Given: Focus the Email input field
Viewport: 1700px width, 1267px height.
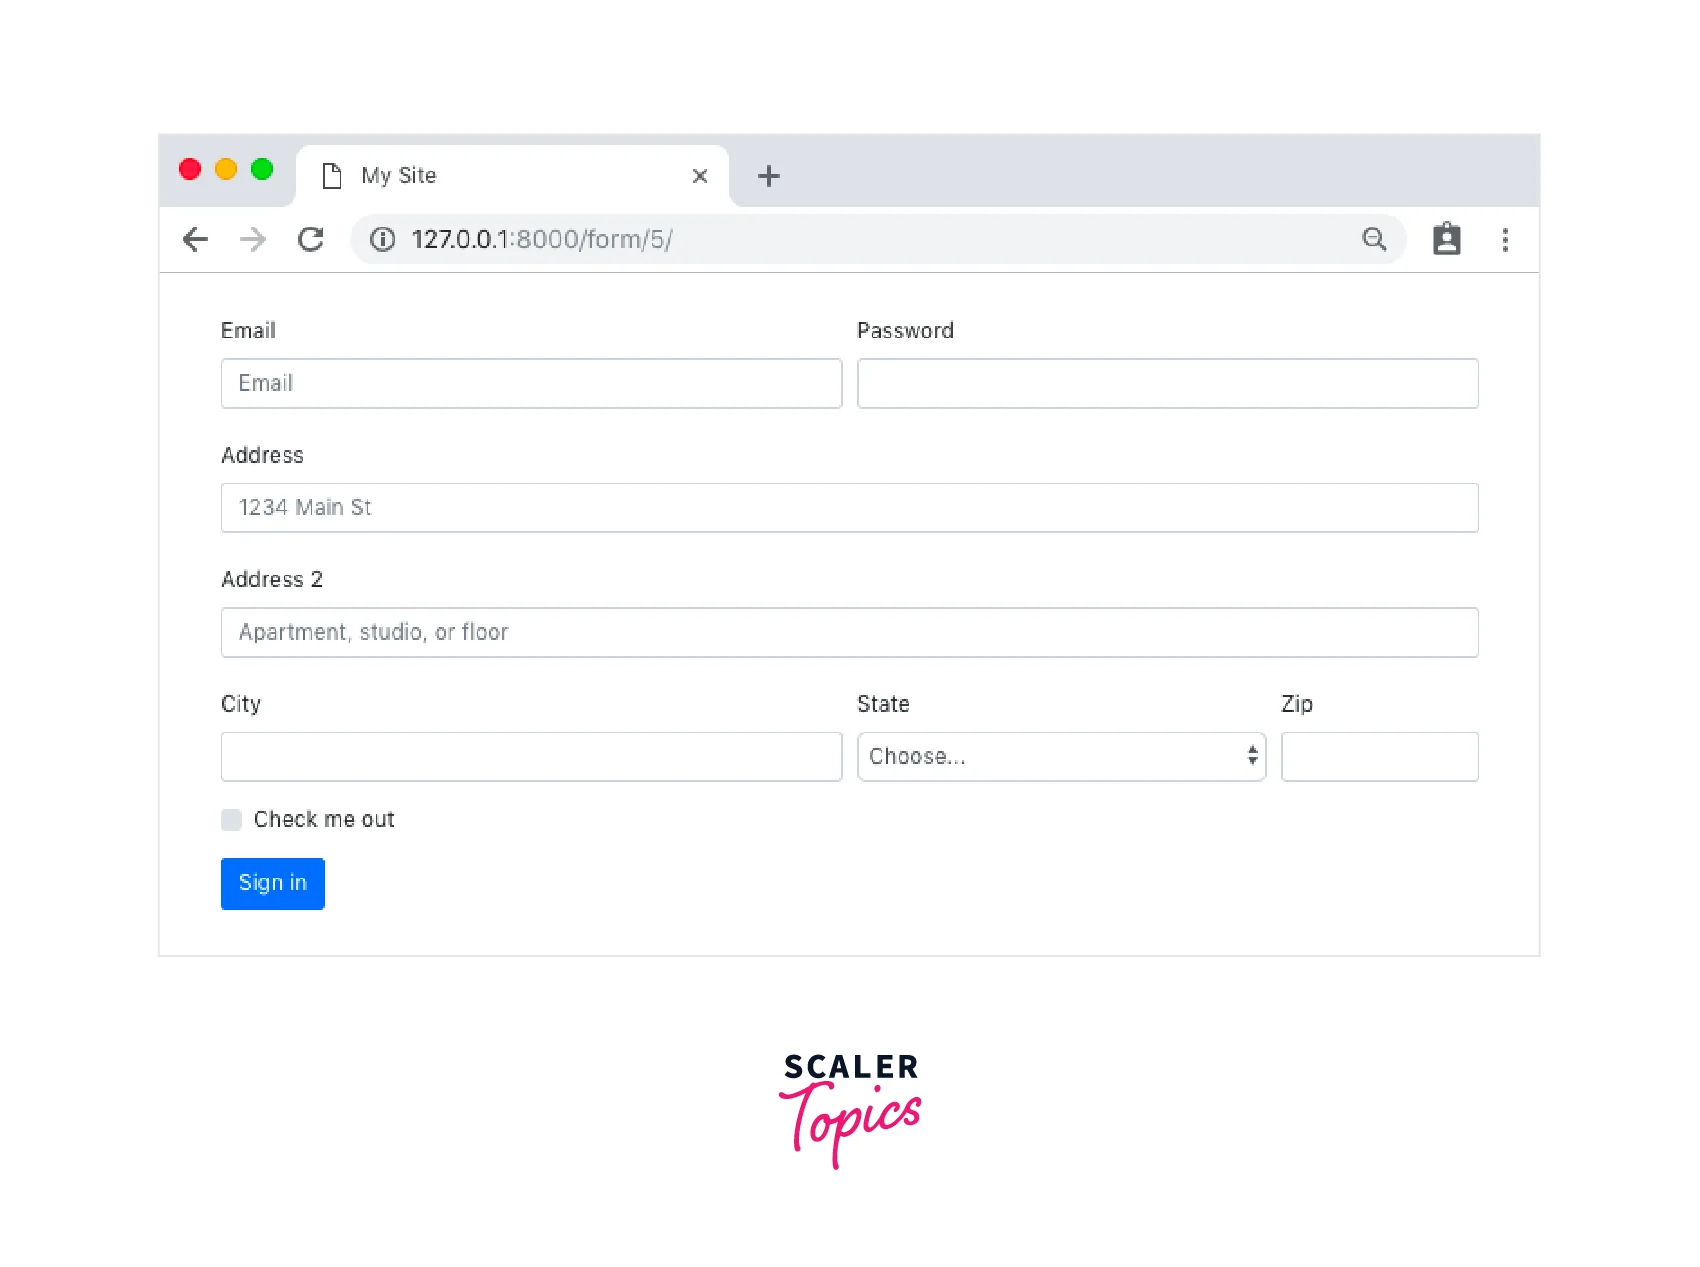Looking at the screenshot, I should pyautogui.click(x=531, y=384).
